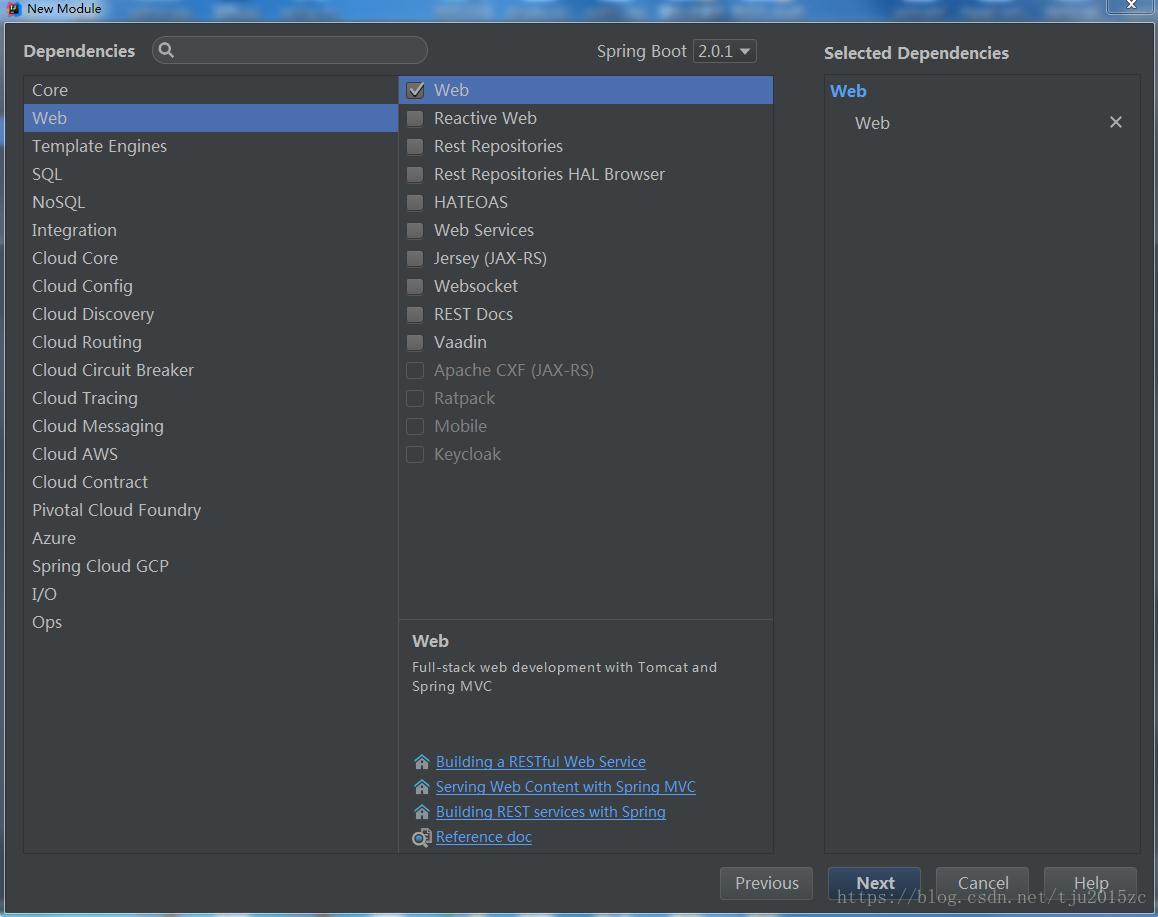This screenshot has width=1158, height=917.
Task: Select the SQL category
Action: [210, 174]
